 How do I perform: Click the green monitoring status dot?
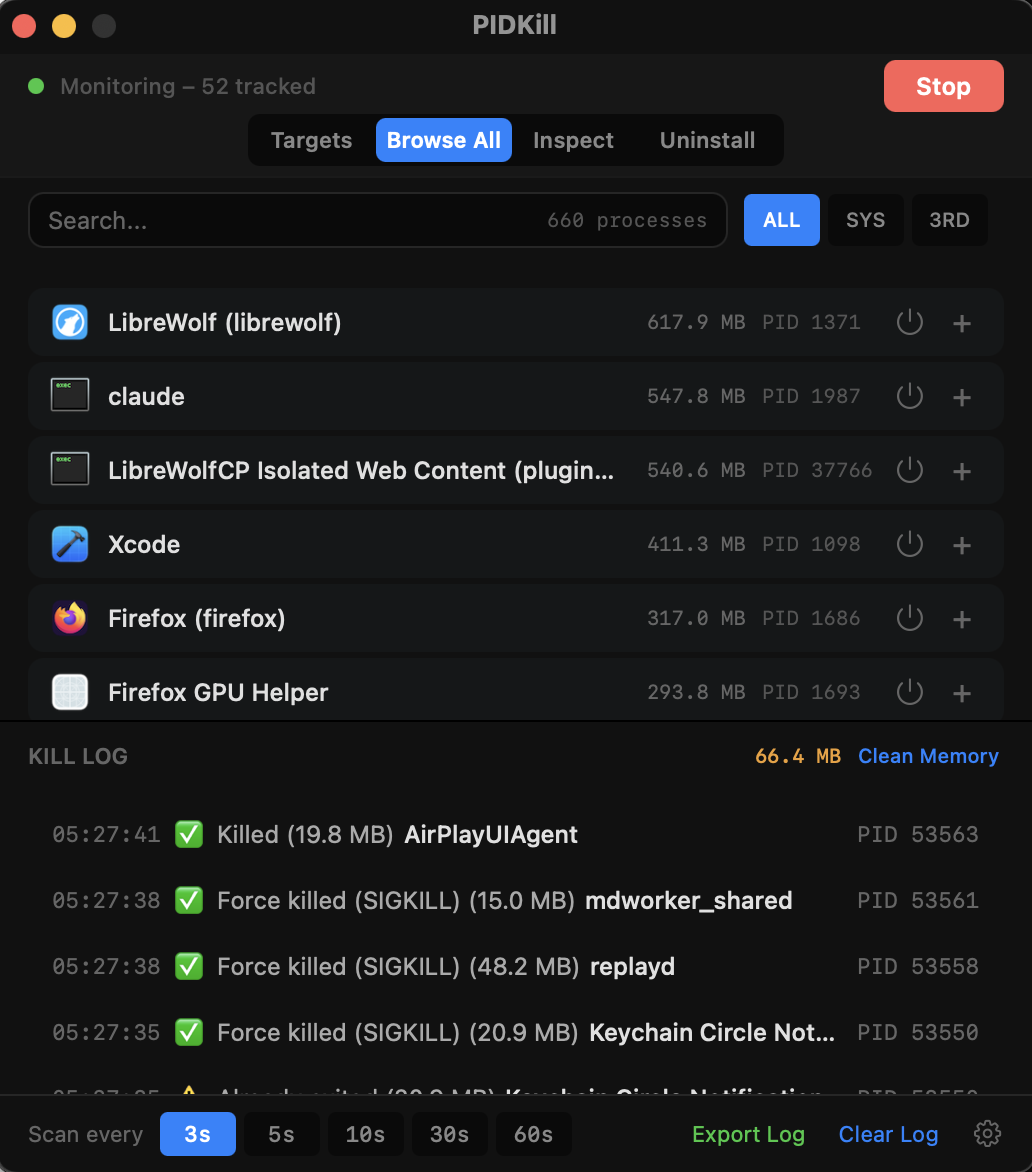click(x=36, y=86)
